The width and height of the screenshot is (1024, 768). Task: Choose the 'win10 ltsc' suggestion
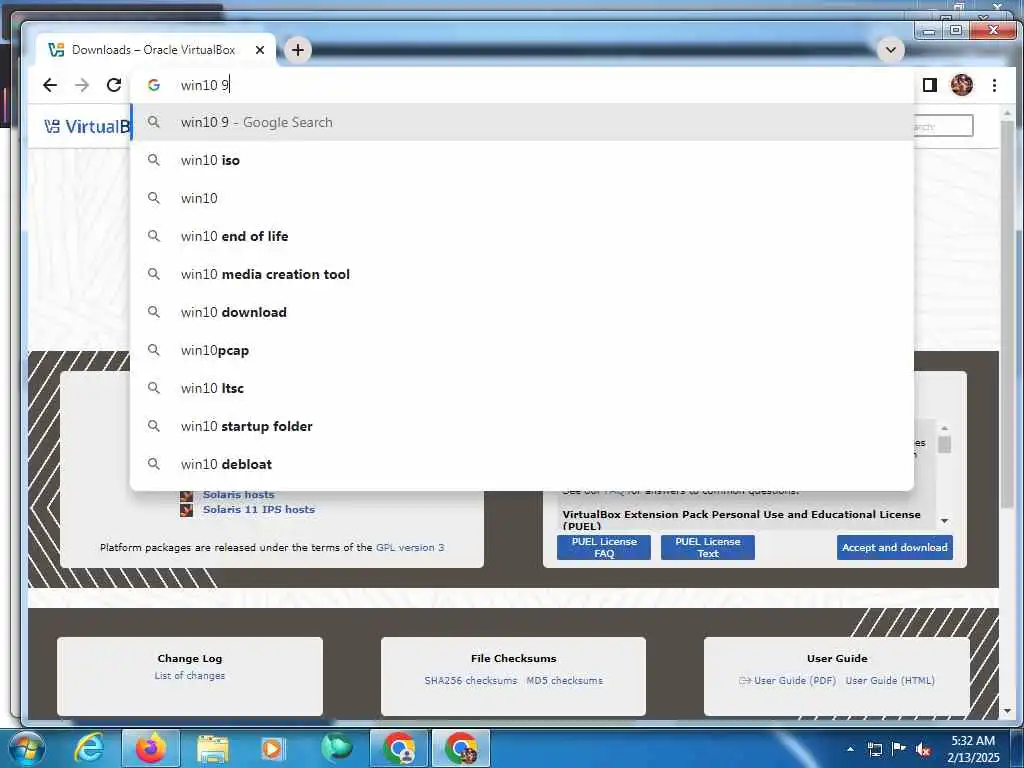click(x=522, y=388)
